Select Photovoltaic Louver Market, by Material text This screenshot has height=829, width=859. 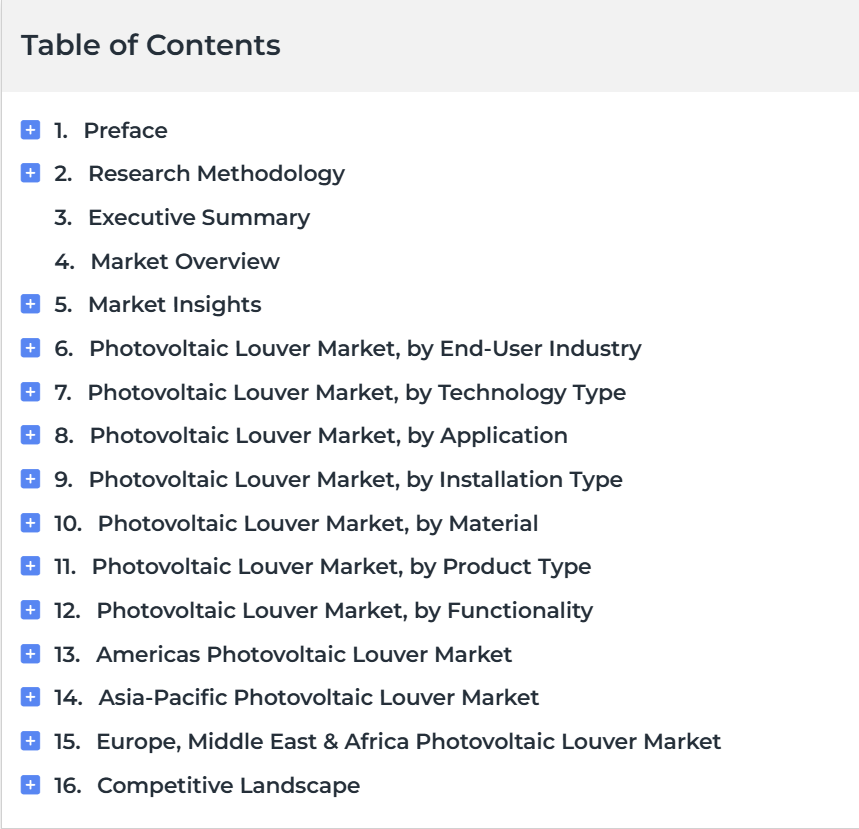(318, 523)
